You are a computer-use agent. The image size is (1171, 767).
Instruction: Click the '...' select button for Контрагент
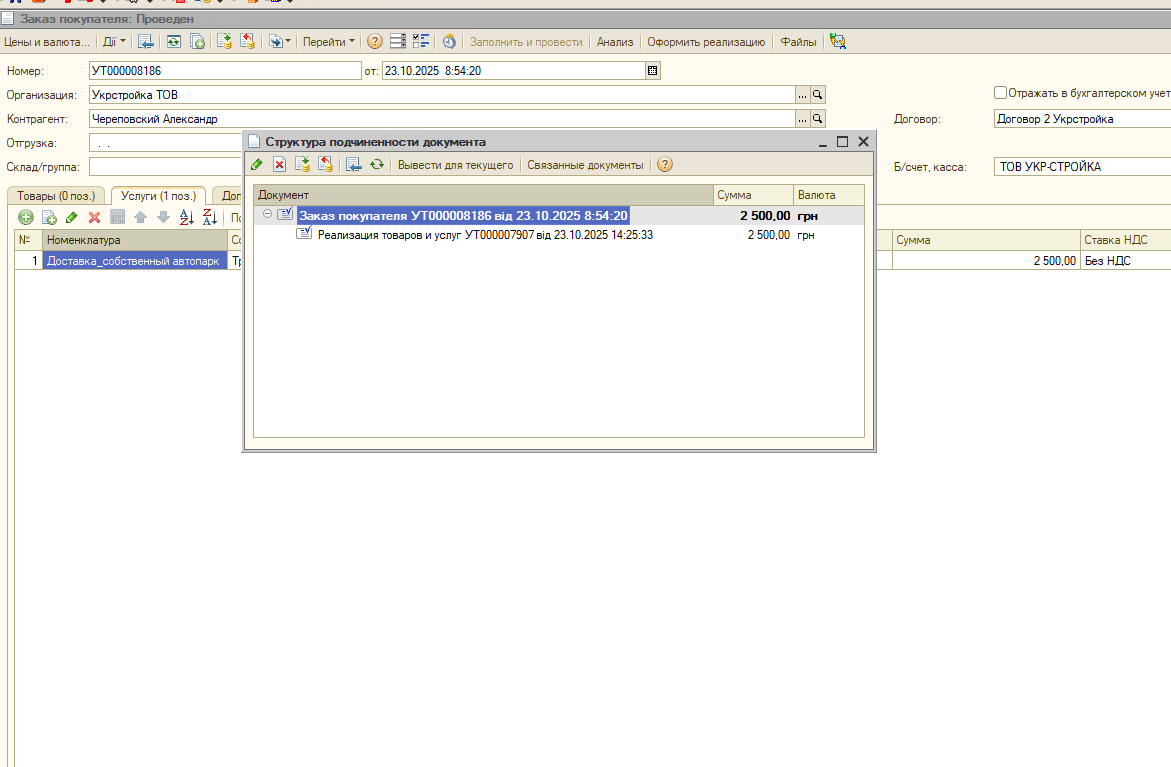pos(803,119)
